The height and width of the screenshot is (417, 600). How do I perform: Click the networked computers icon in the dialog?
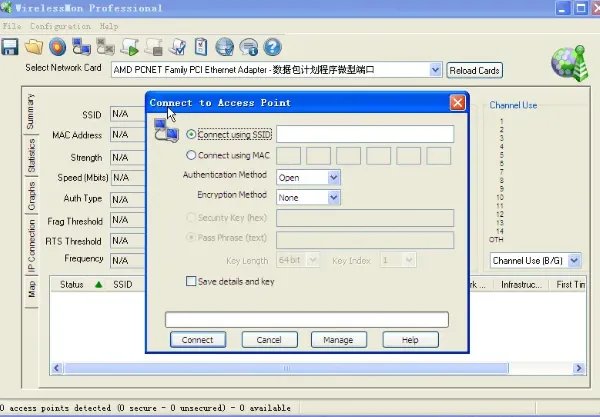coord(166,130)
